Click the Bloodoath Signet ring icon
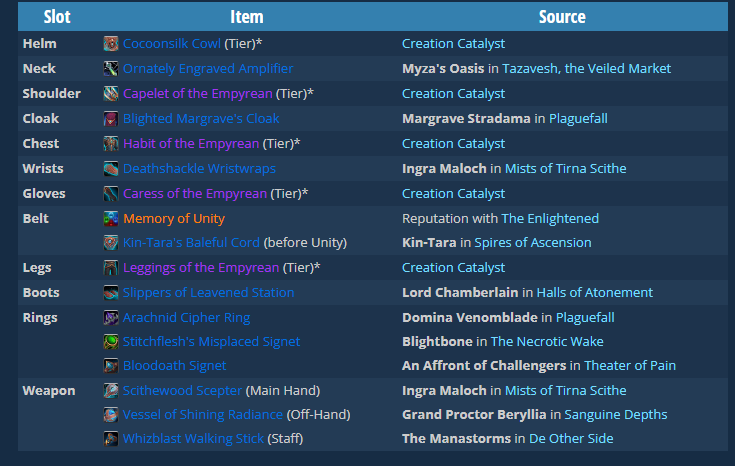This screenshot has width=735, height=466. [111, 366]
